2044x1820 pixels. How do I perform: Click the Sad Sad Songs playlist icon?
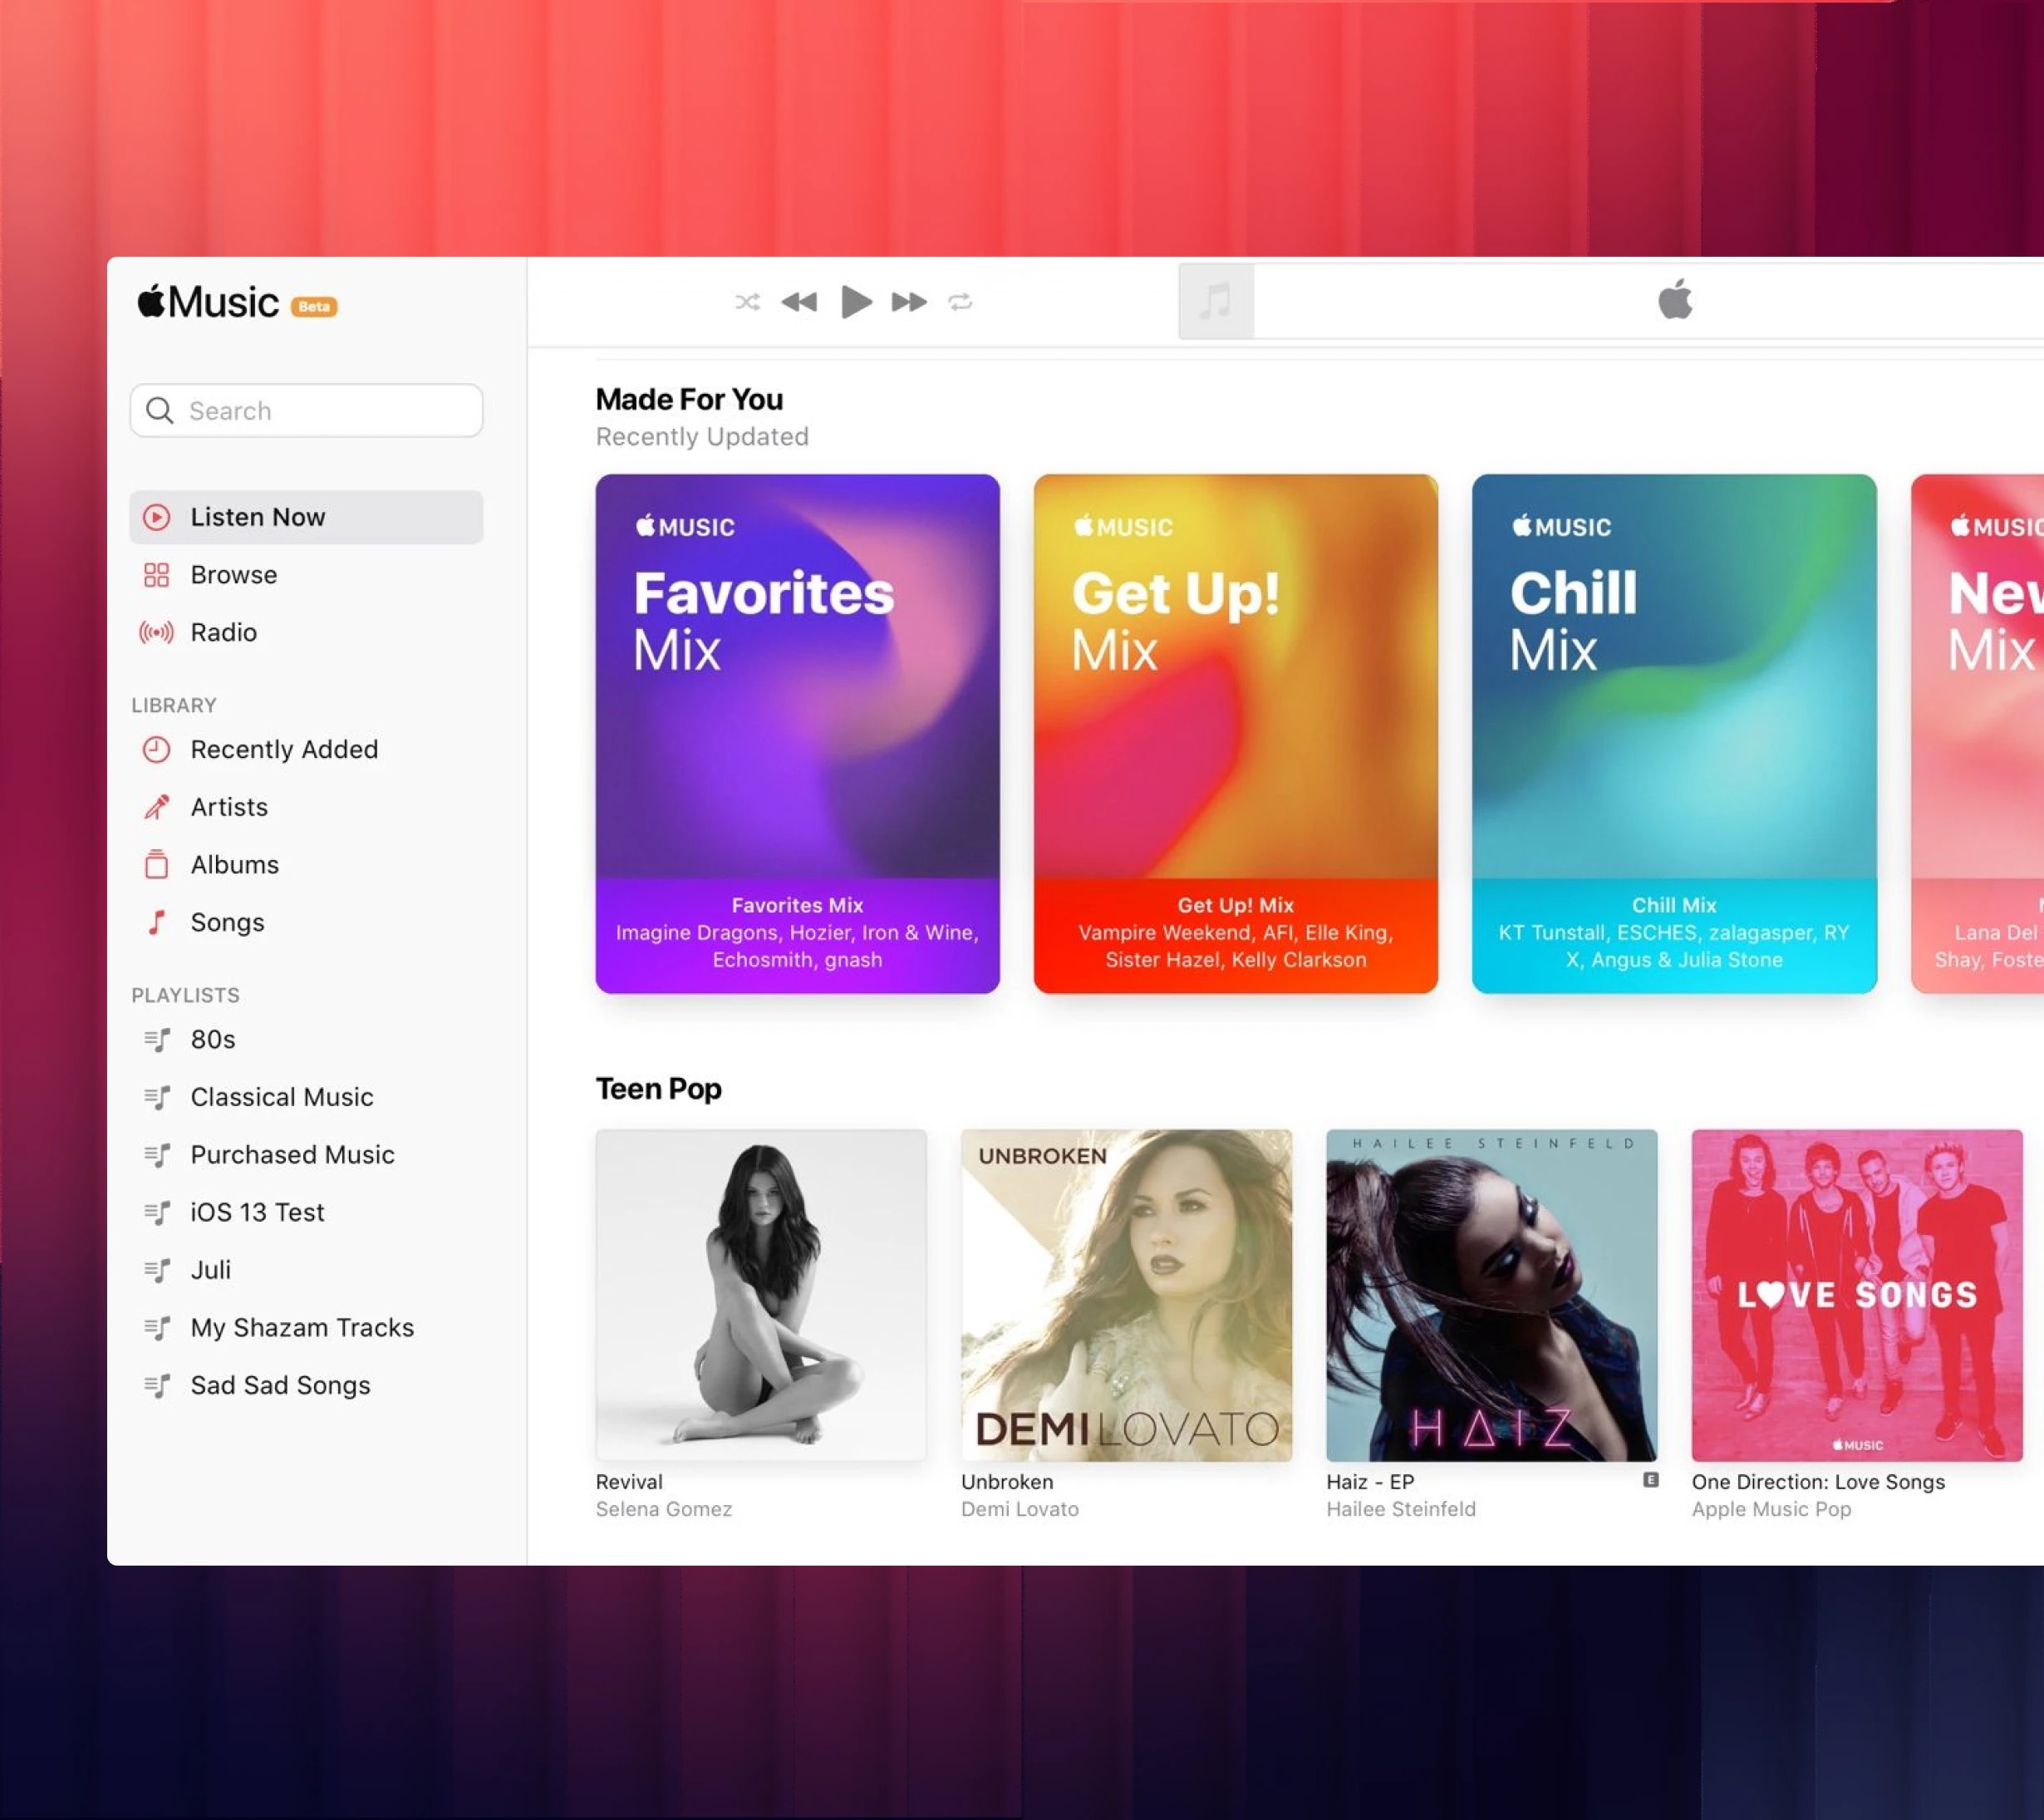tap(157, 1386)
